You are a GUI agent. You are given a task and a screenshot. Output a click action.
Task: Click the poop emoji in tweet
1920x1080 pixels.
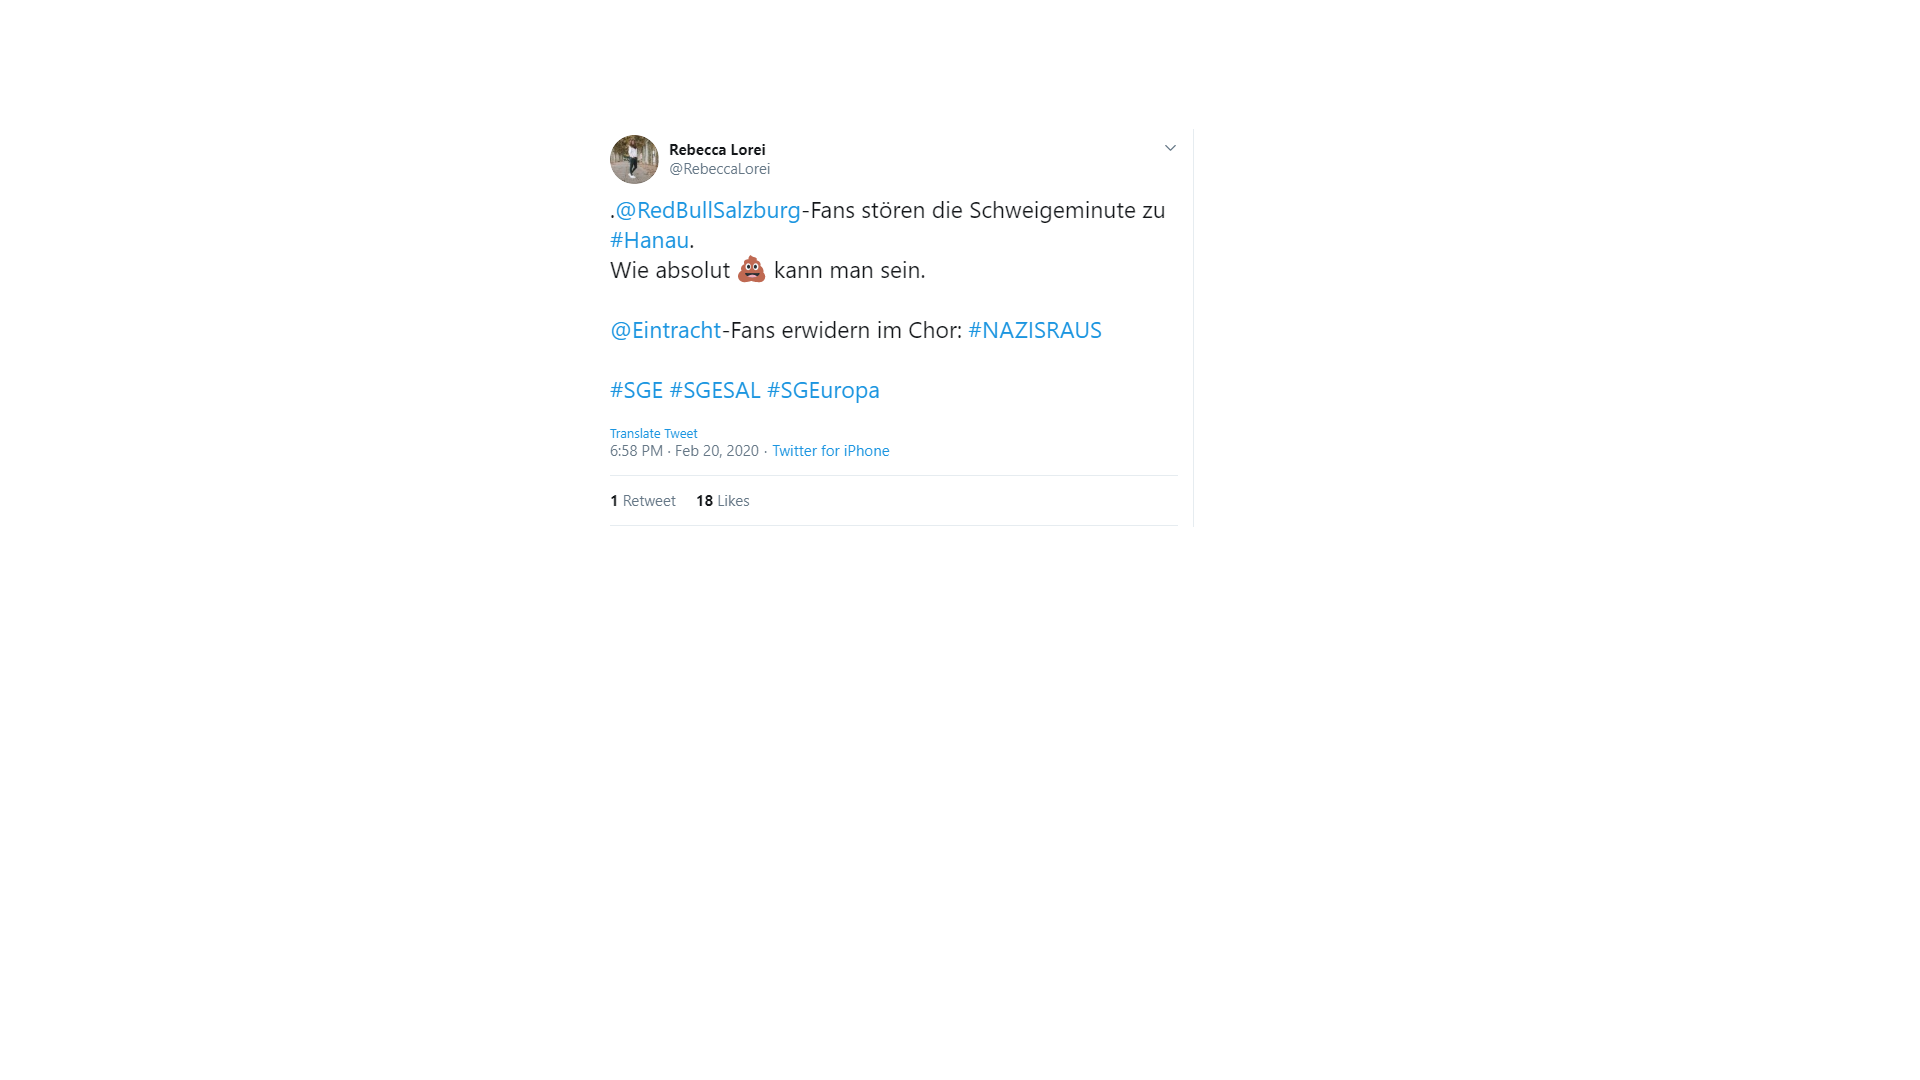pyautogui.click(x=751, y=269)
